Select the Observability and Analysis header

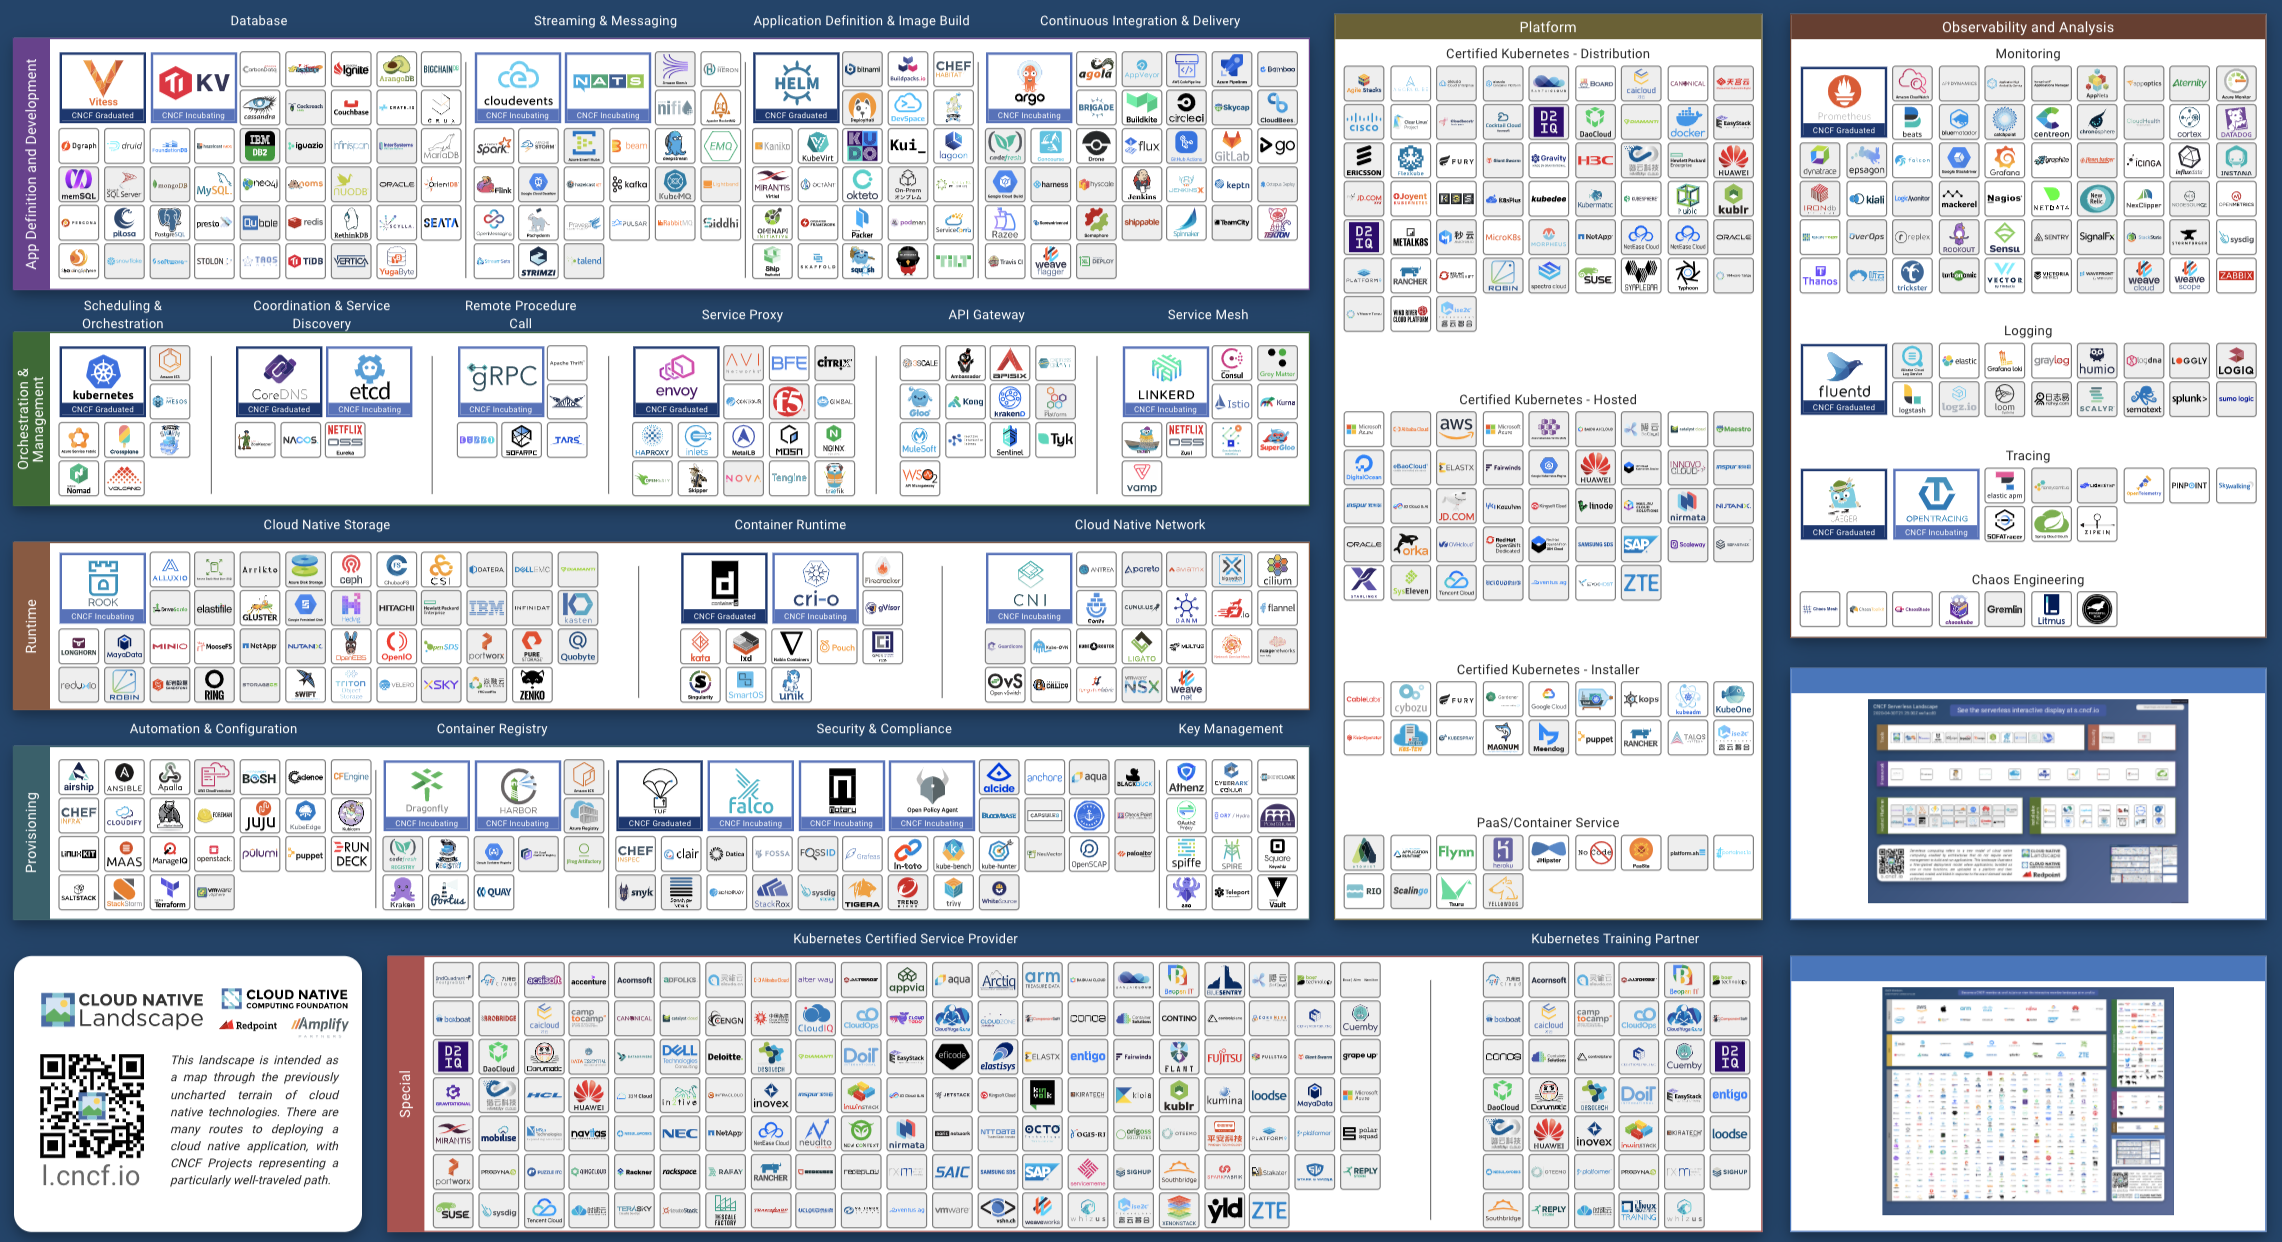[2027, 27]
